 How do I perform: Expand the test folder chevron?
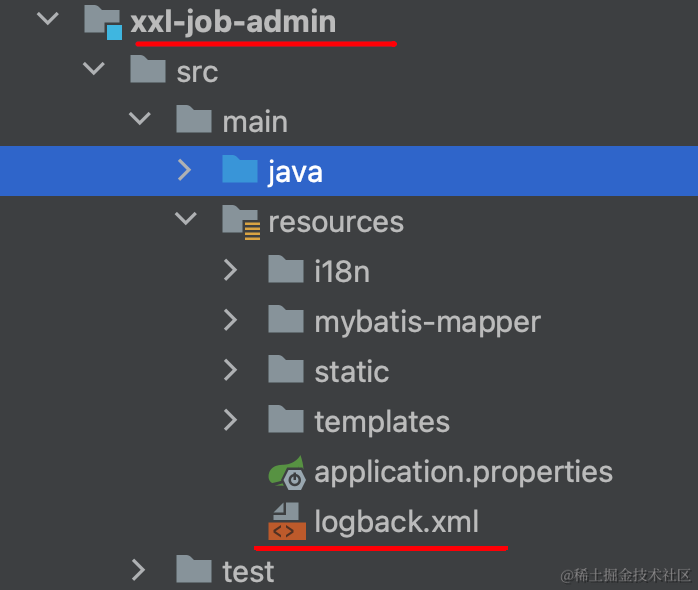pyautogui.click(x=138, y=570)
